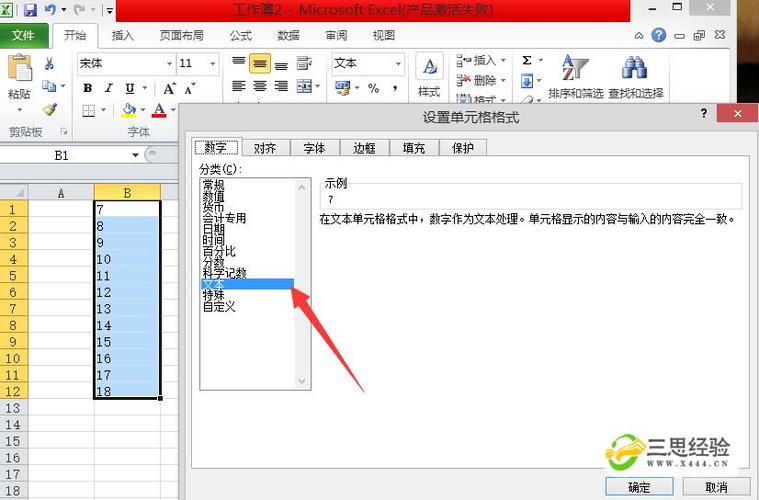This screenshot has width=759, height=500.
Task: Click the bottom align icon
Action: click(x=281, y=65)
